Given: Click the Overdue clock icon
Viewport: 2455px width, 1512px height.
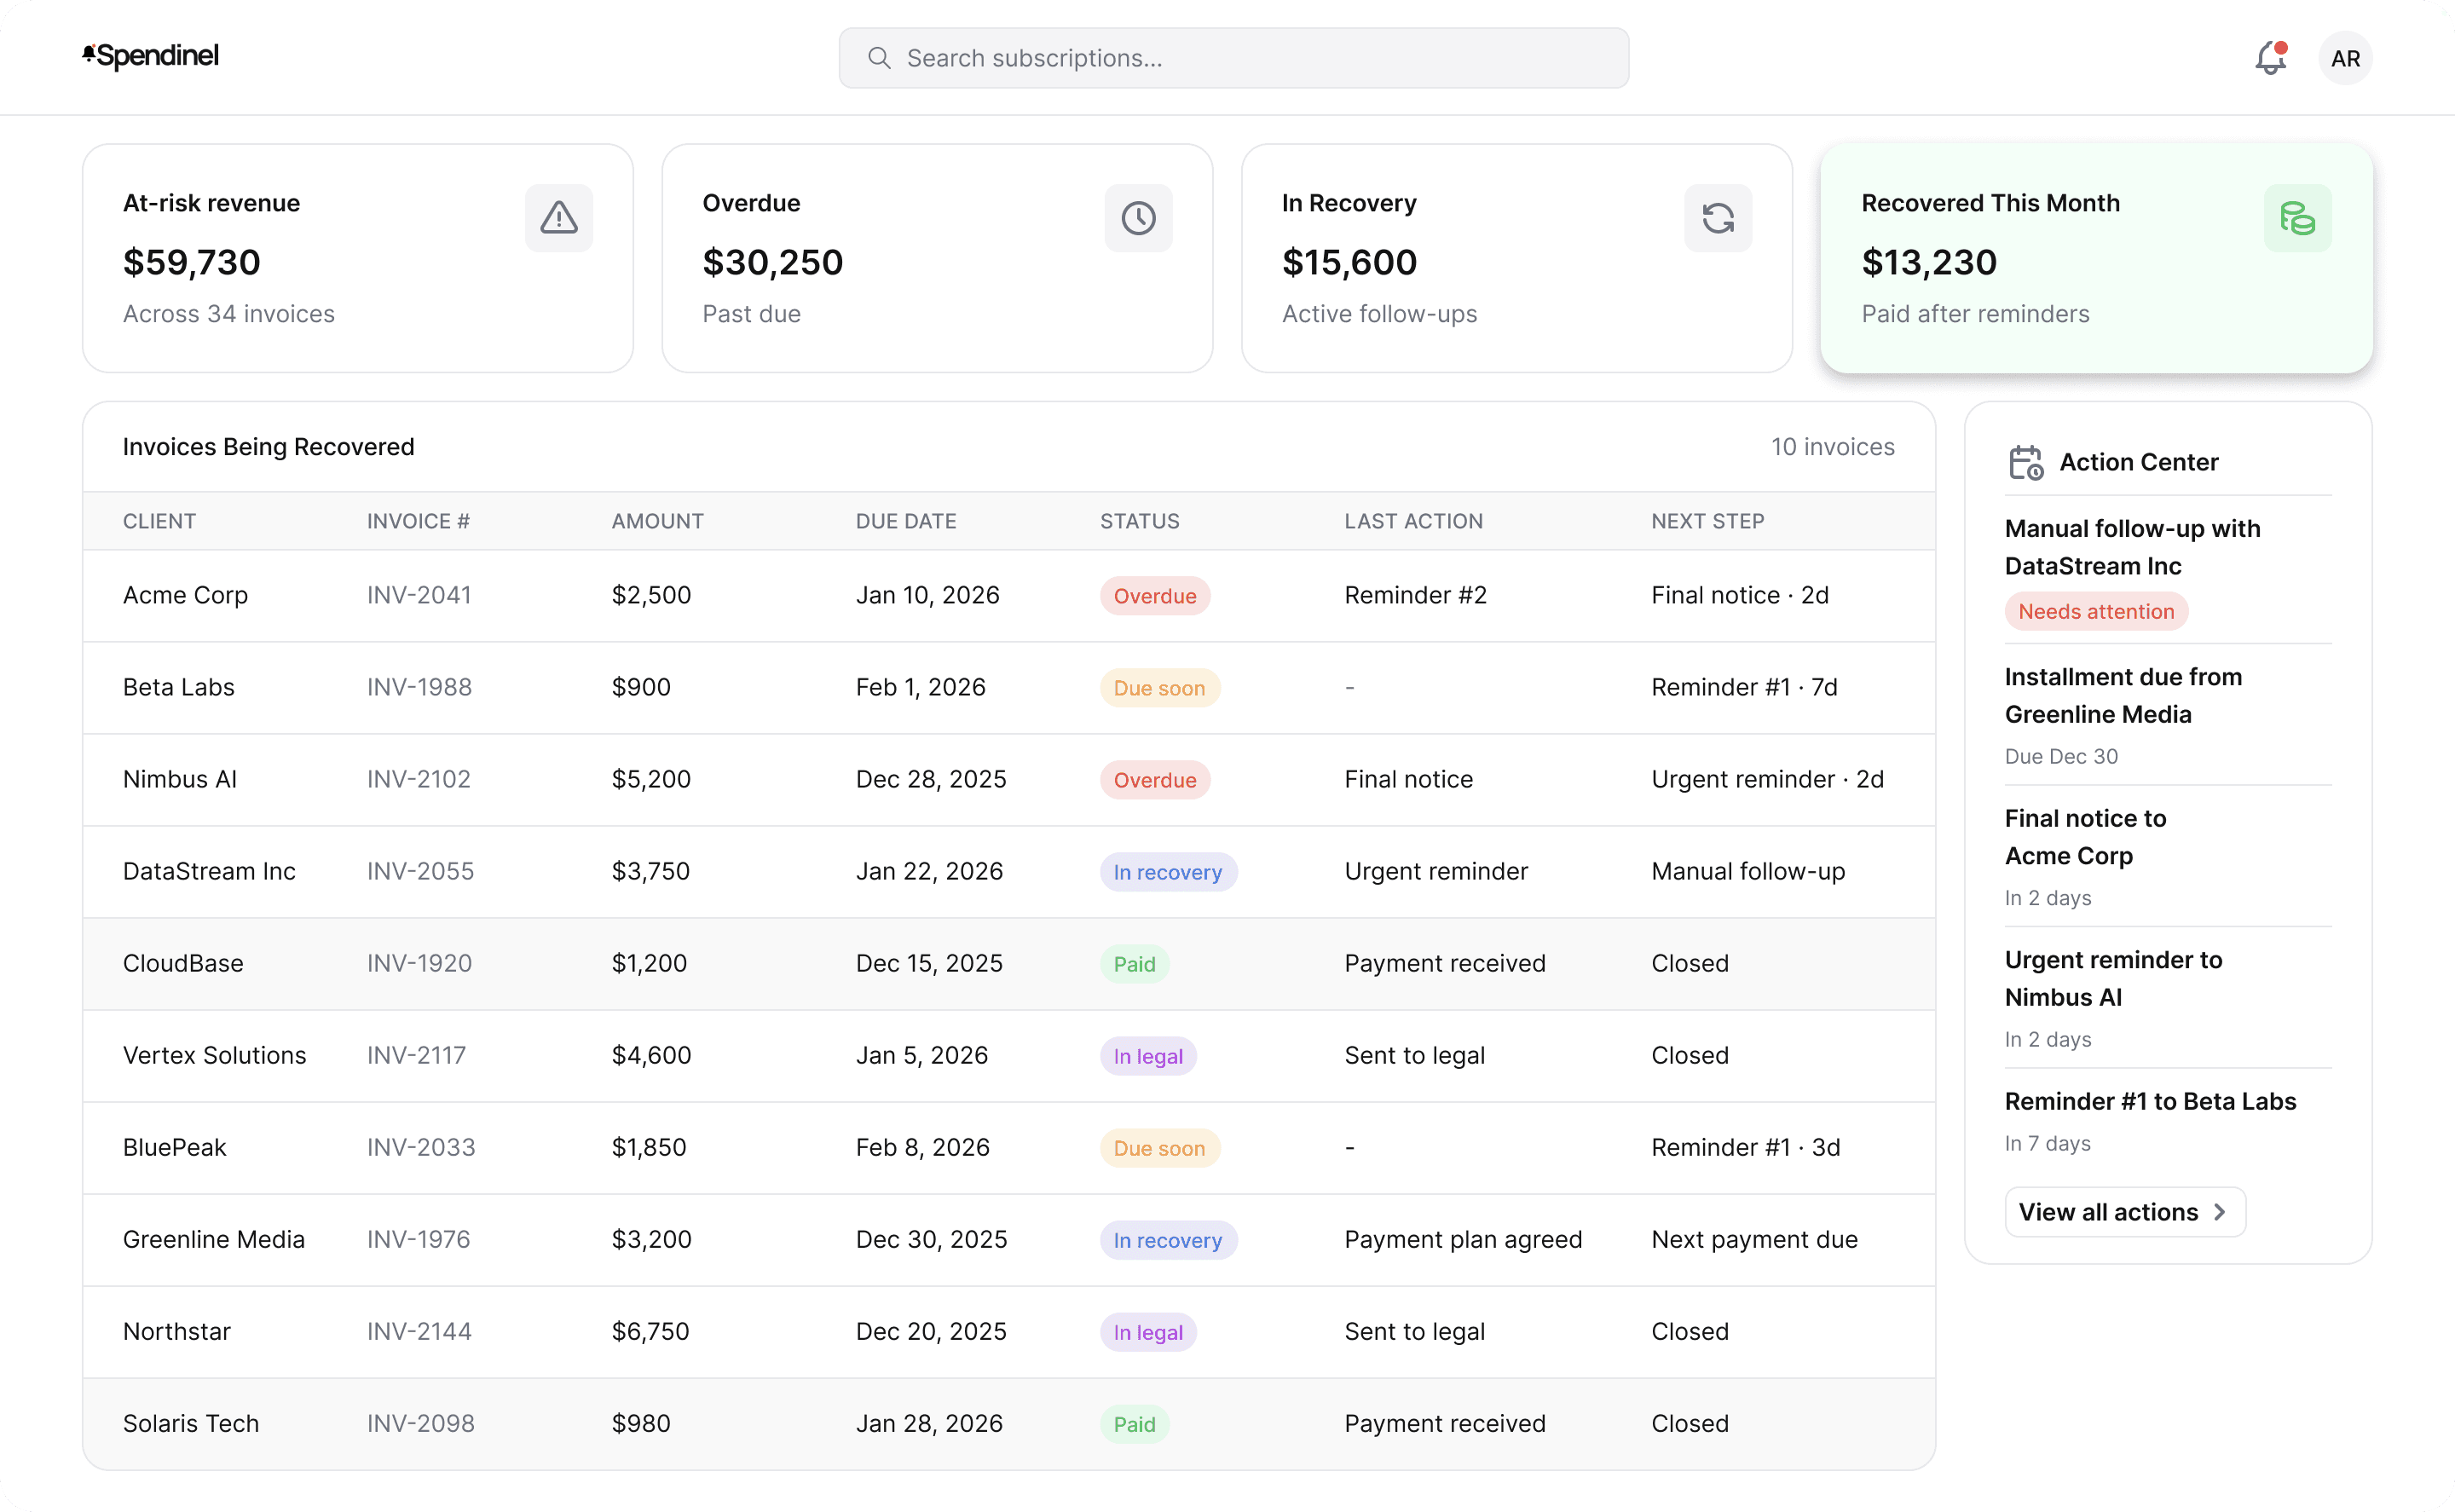Looking at the screenshot, I should tap(1138, 218).
